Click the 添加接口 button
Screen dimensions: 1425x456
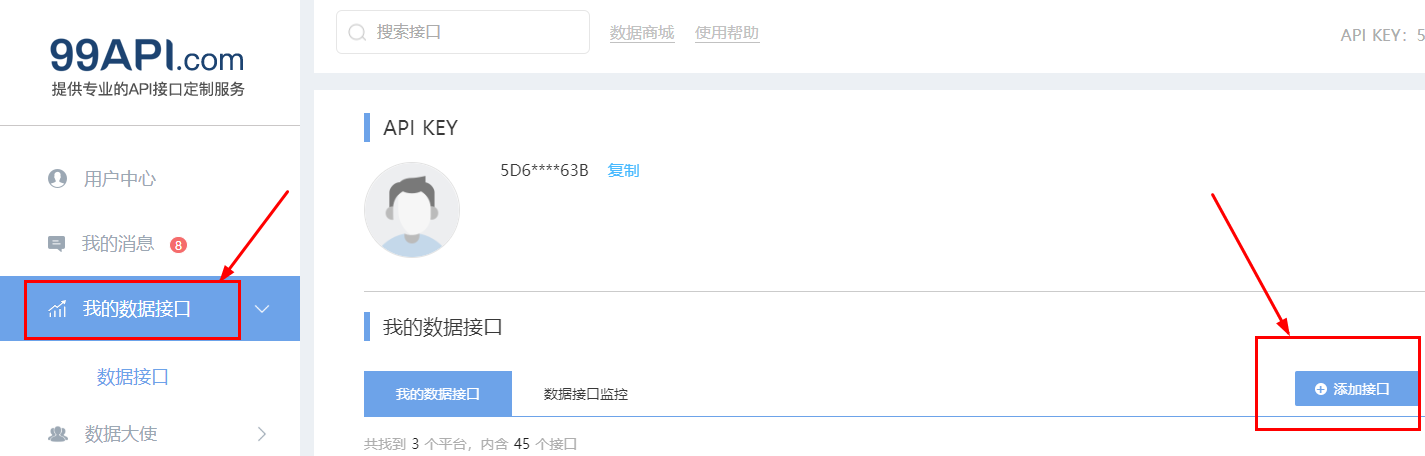pyautogui.click(x=1356, y=389)
